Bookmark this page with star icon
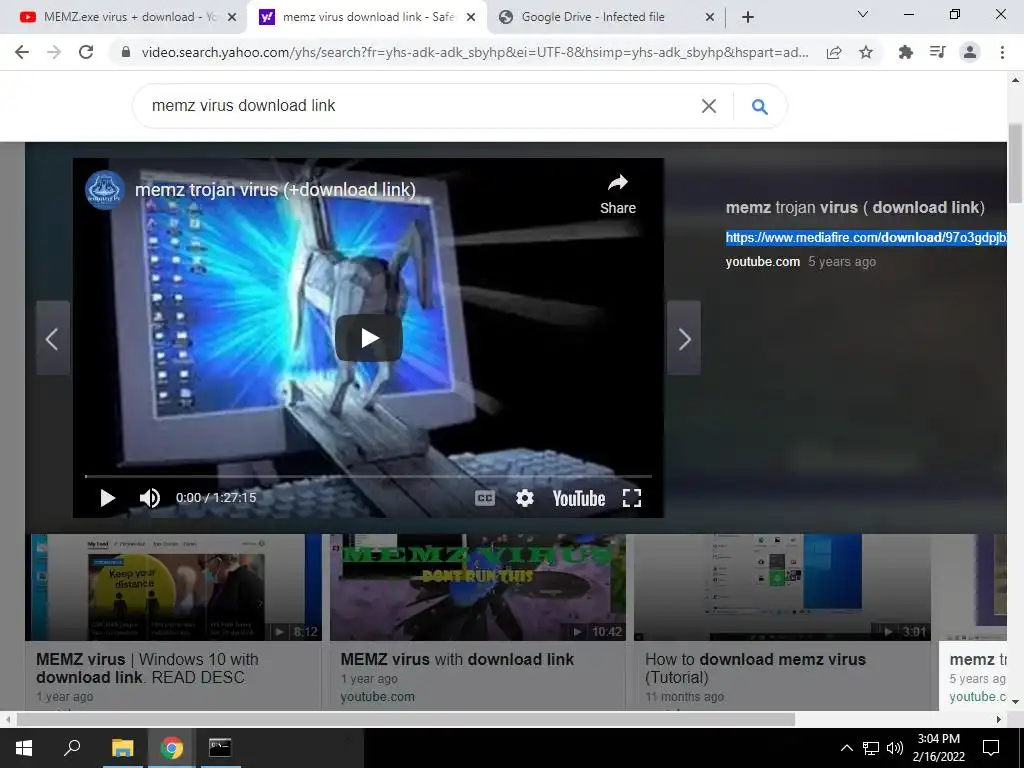Image resolution: width=1024 pixels, height=768 pixels. point(866,53)
